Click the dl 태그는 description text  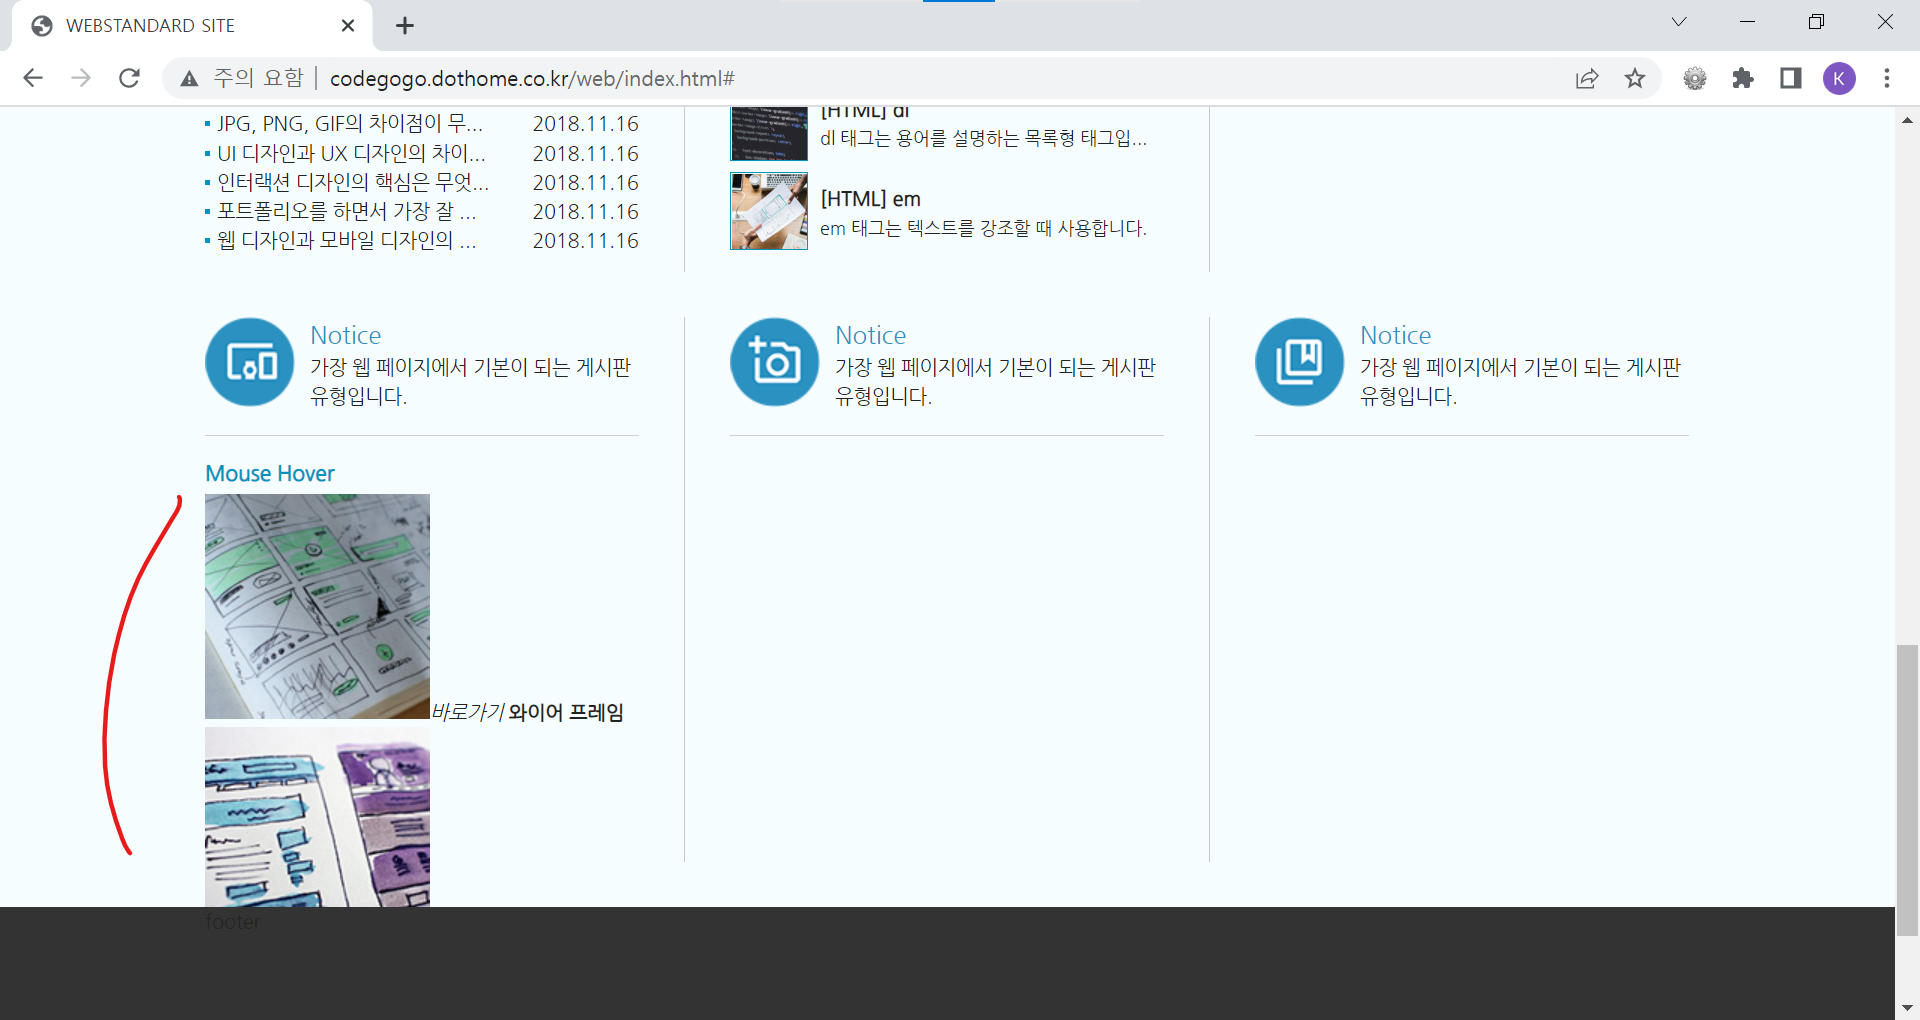click(983, 138)
